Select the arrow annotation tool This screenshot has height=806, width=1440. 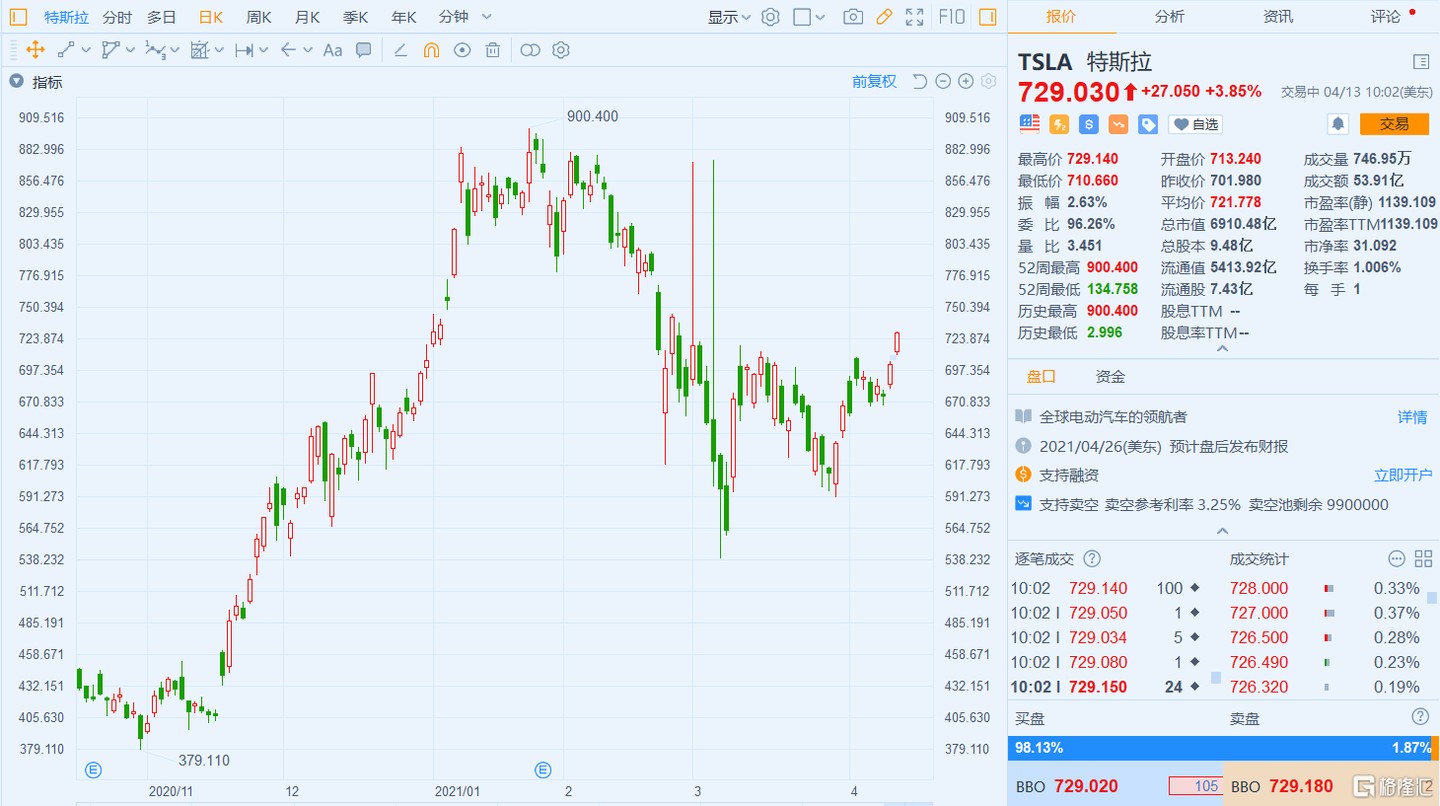(x=288, y=50)
